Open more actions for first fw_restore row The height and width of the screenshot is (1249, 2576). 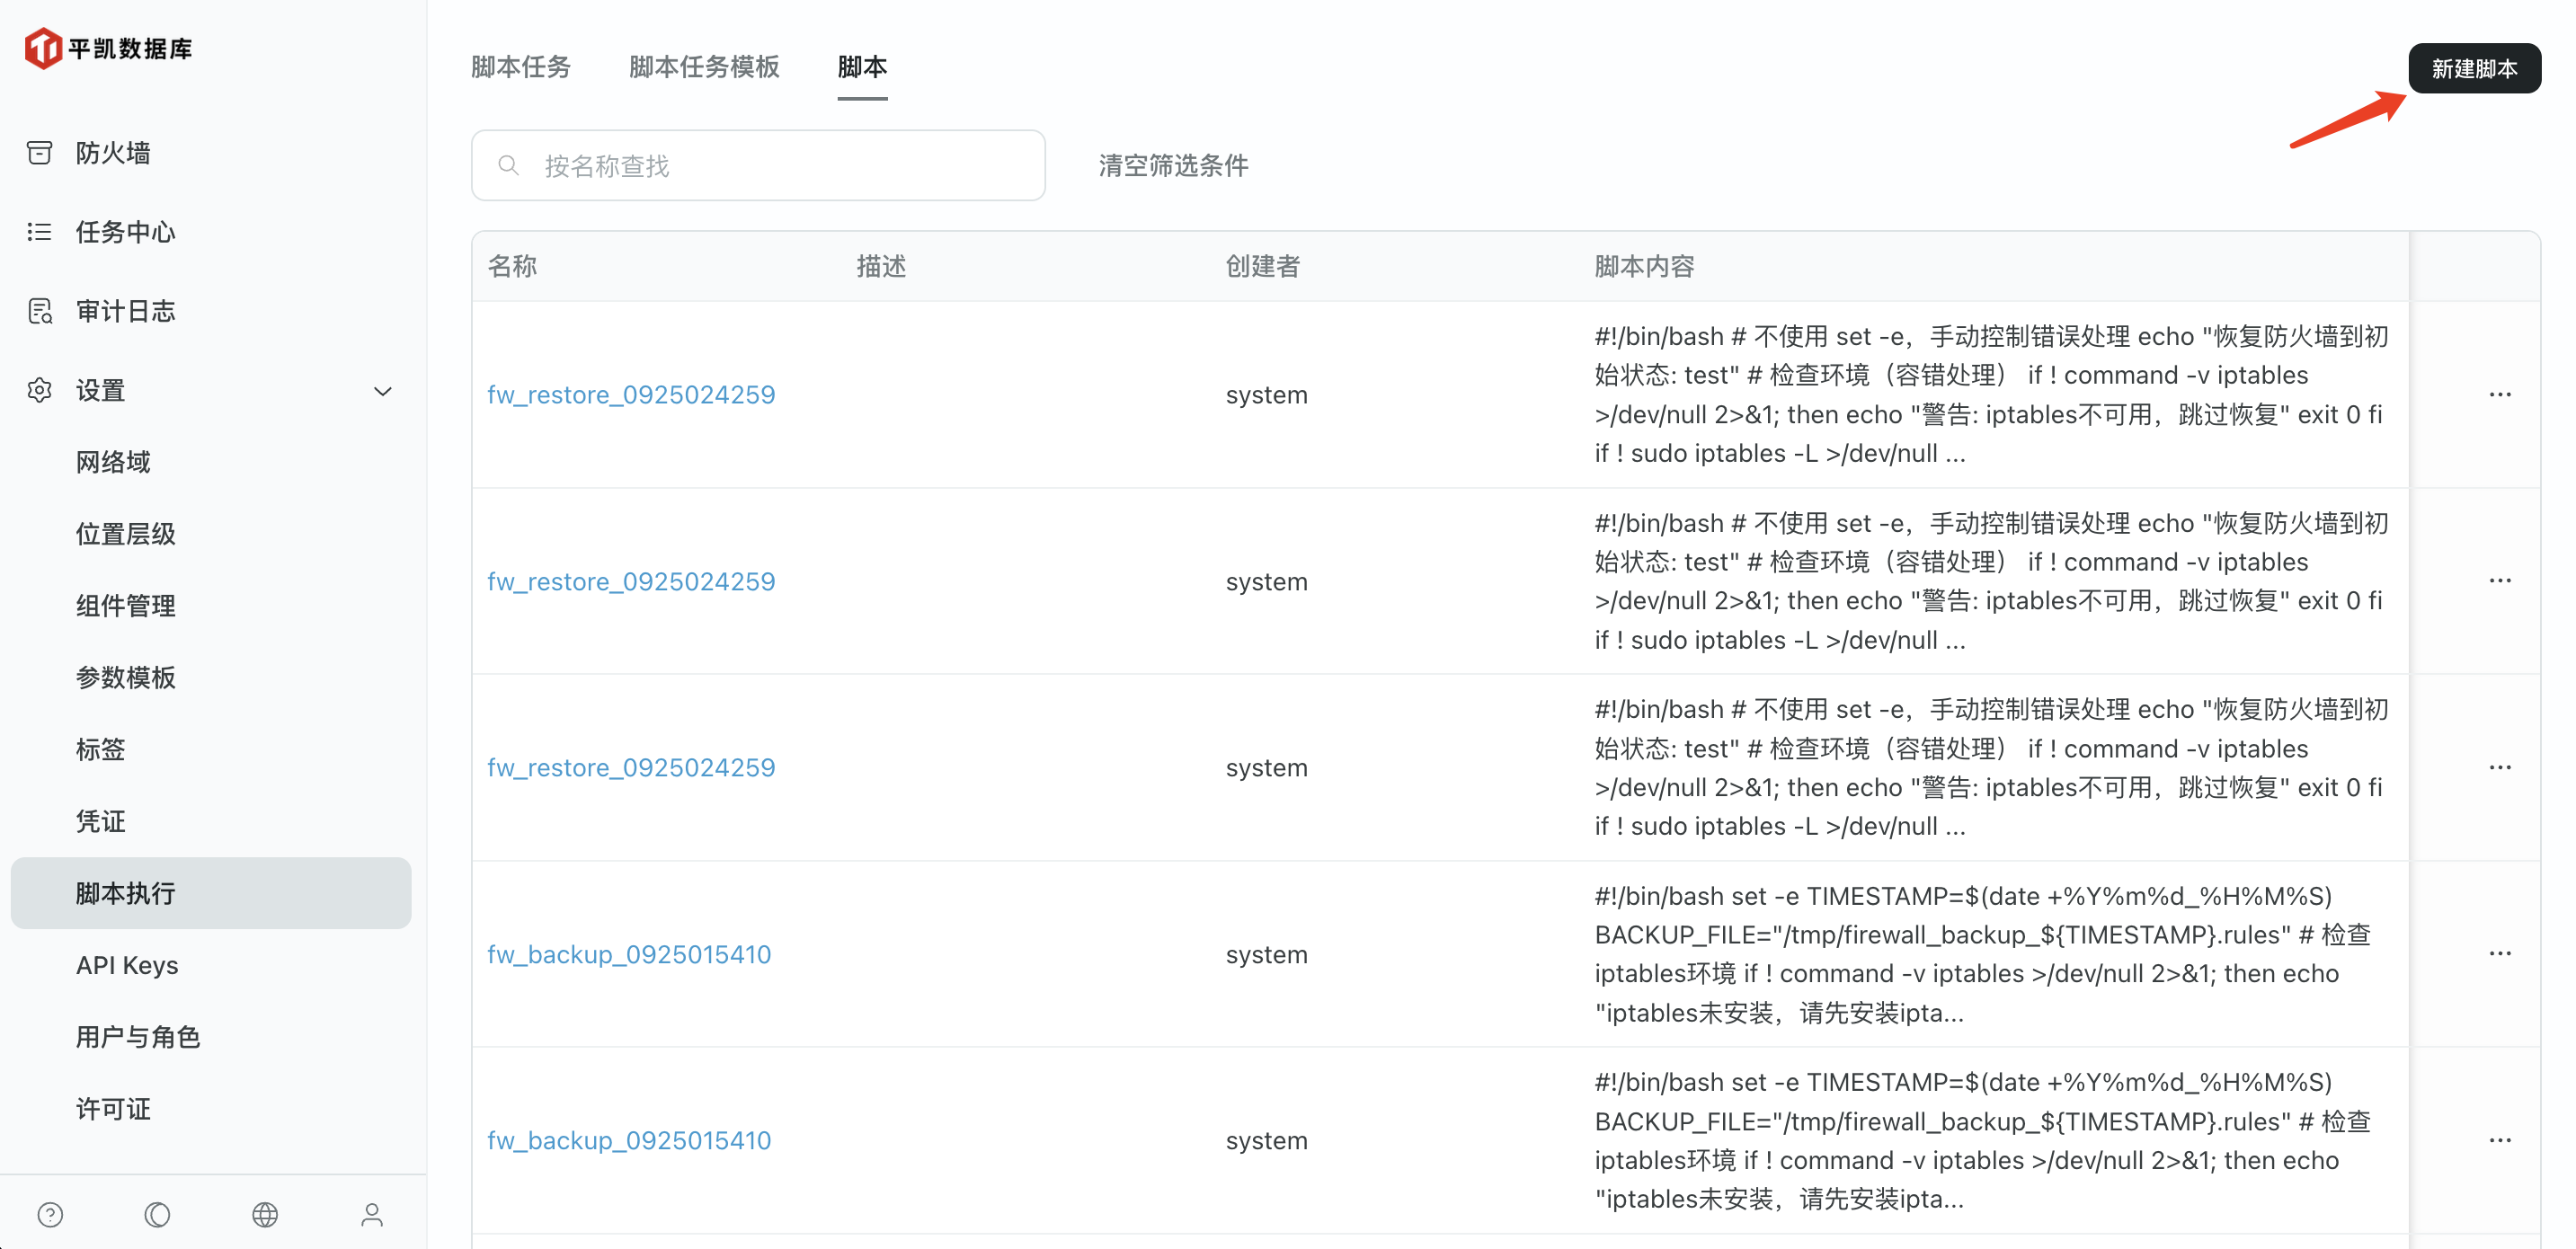[x=2499, y=394]
